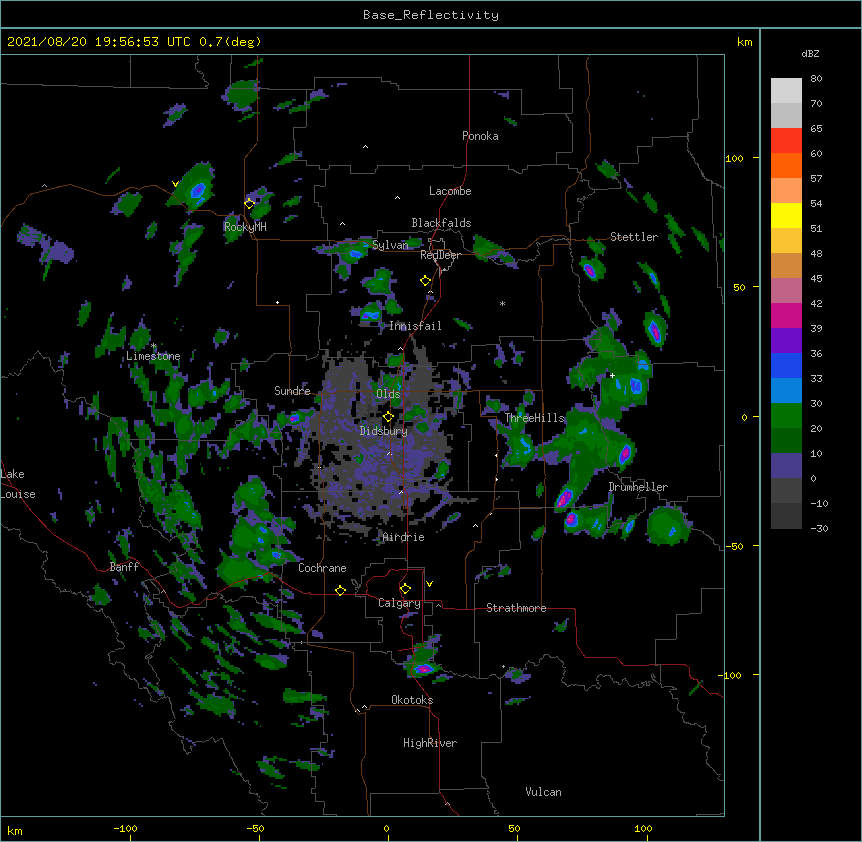
Task: Click the yellow diamond marker above Calgary
Action: pos(405,589)
